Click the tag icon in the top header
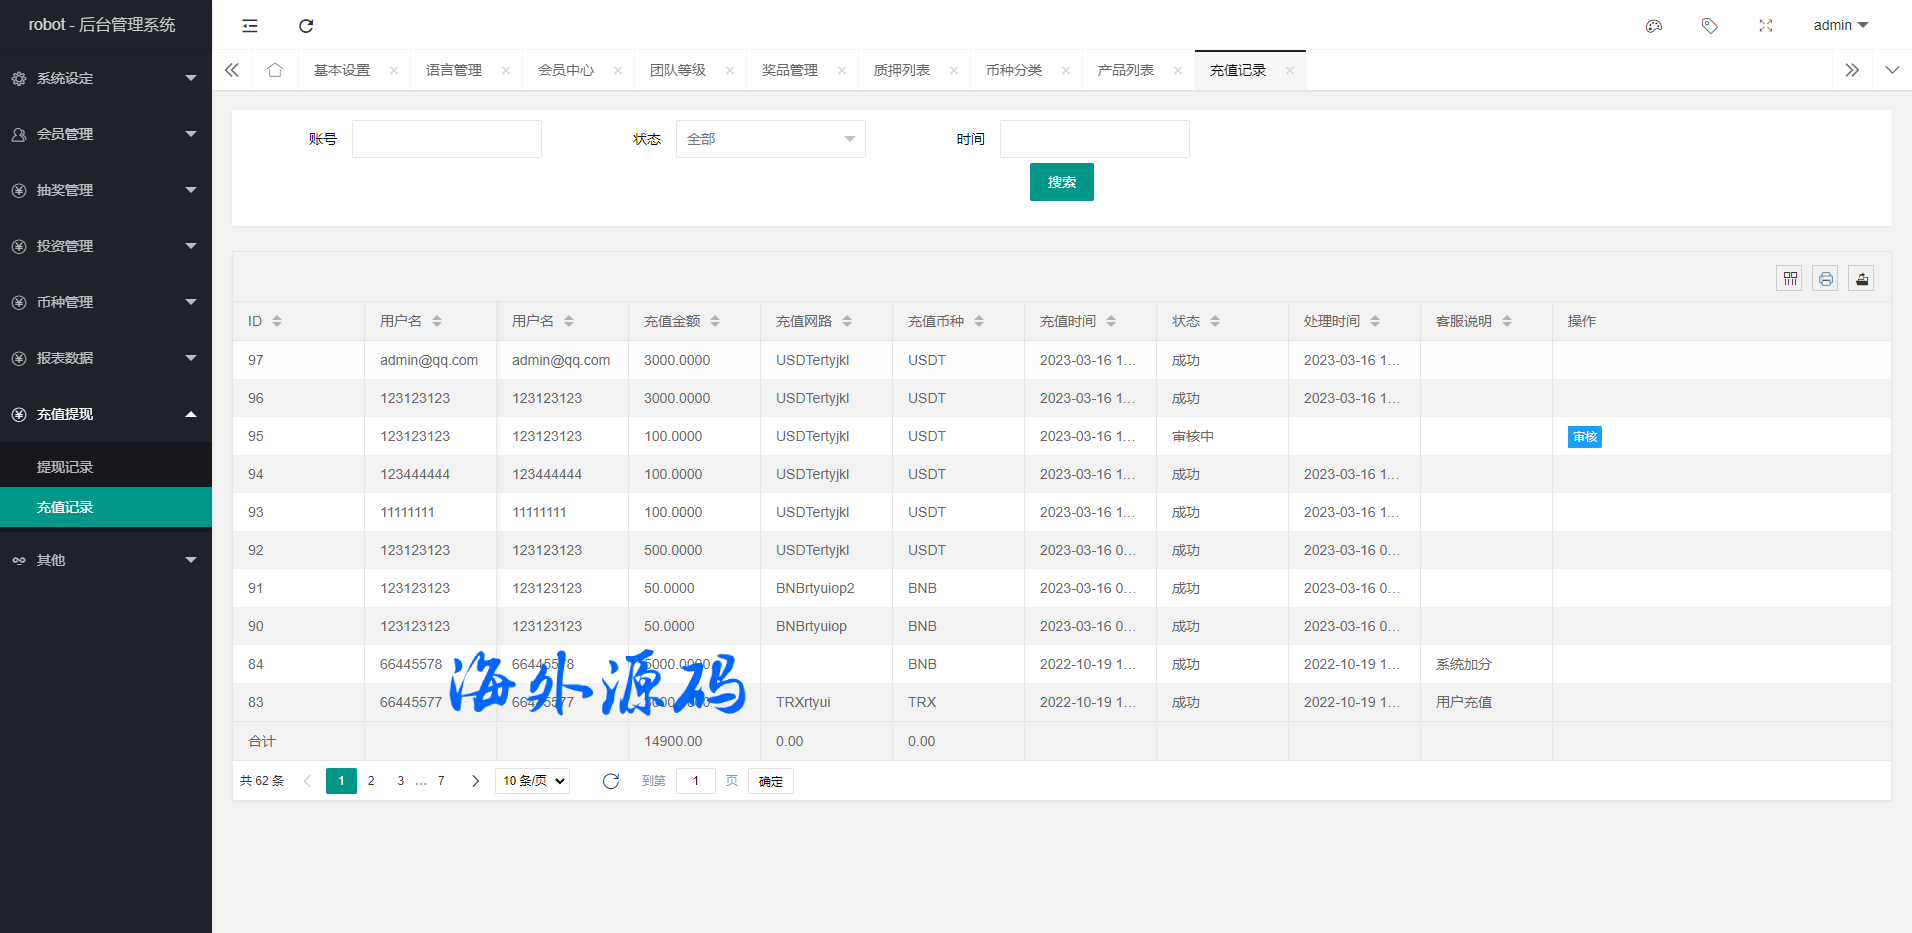 tap(1710, 26)
